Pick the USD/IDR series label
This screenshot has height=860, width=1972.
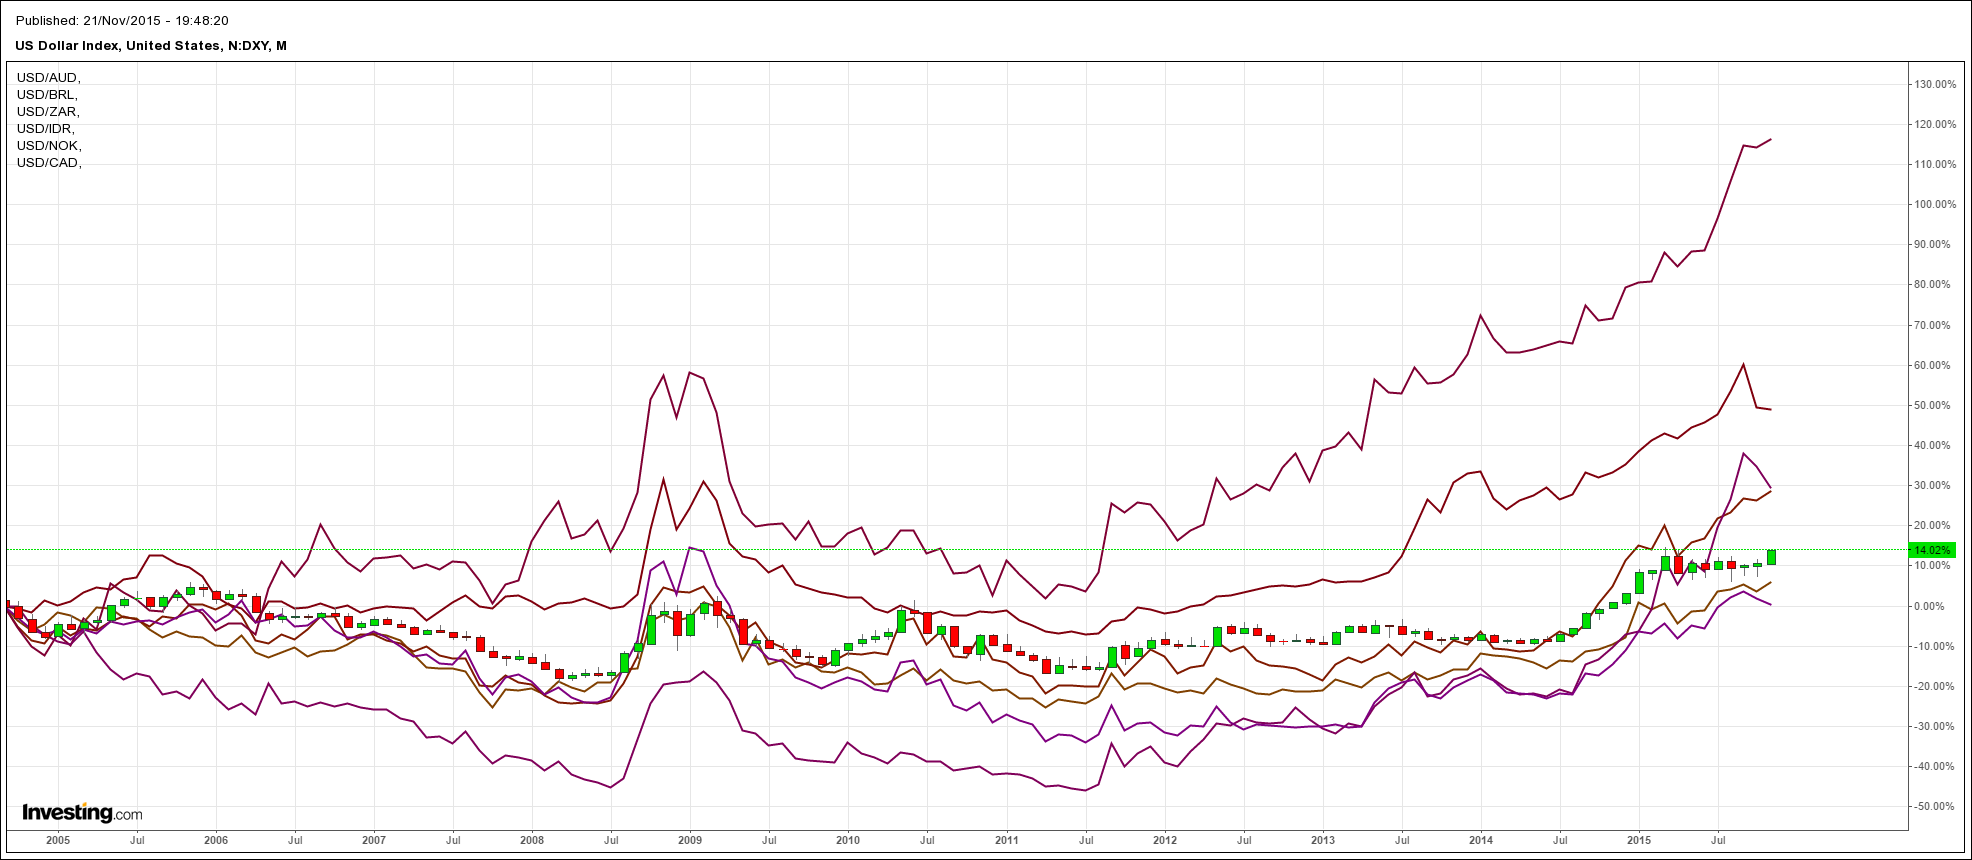(46, 129)
